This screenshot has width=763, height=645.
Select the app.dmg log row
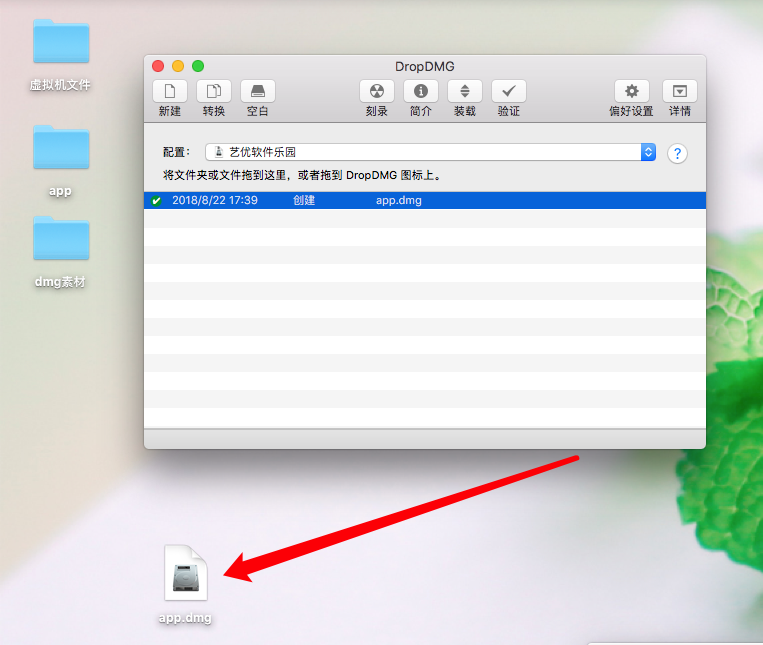click(x=425, y=200)
